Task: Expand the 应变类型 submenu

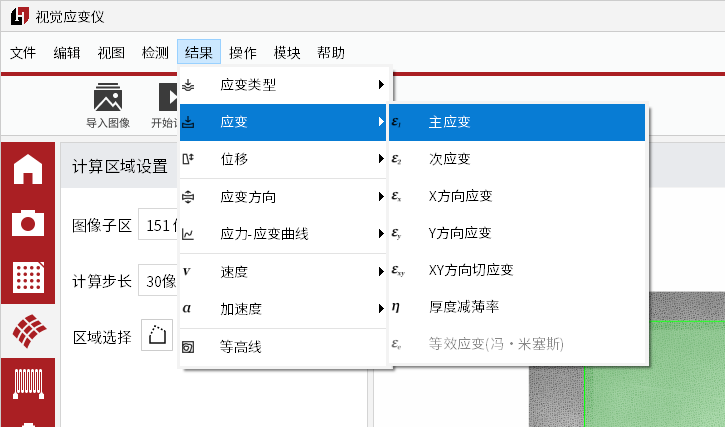Action: [x=284, y=85]
